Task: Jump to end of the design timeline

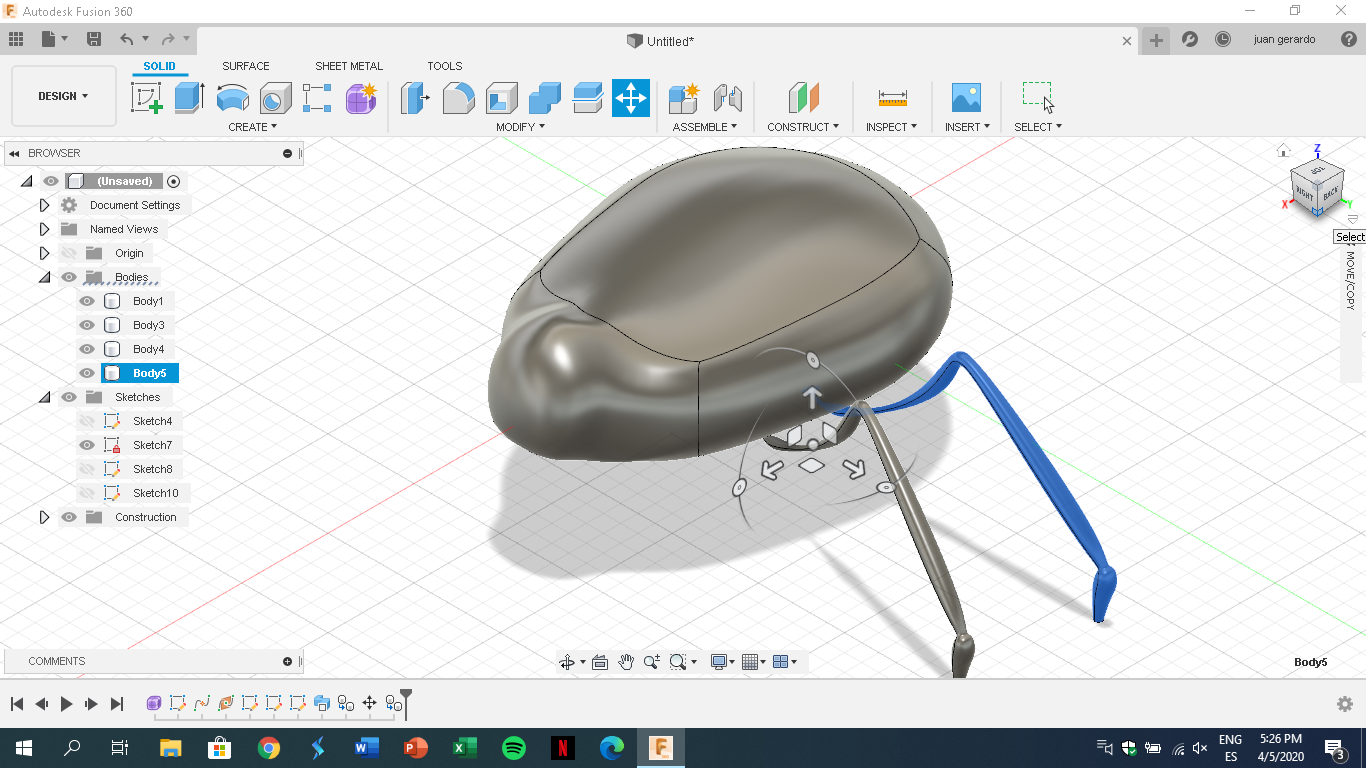Action: point(117,703)
